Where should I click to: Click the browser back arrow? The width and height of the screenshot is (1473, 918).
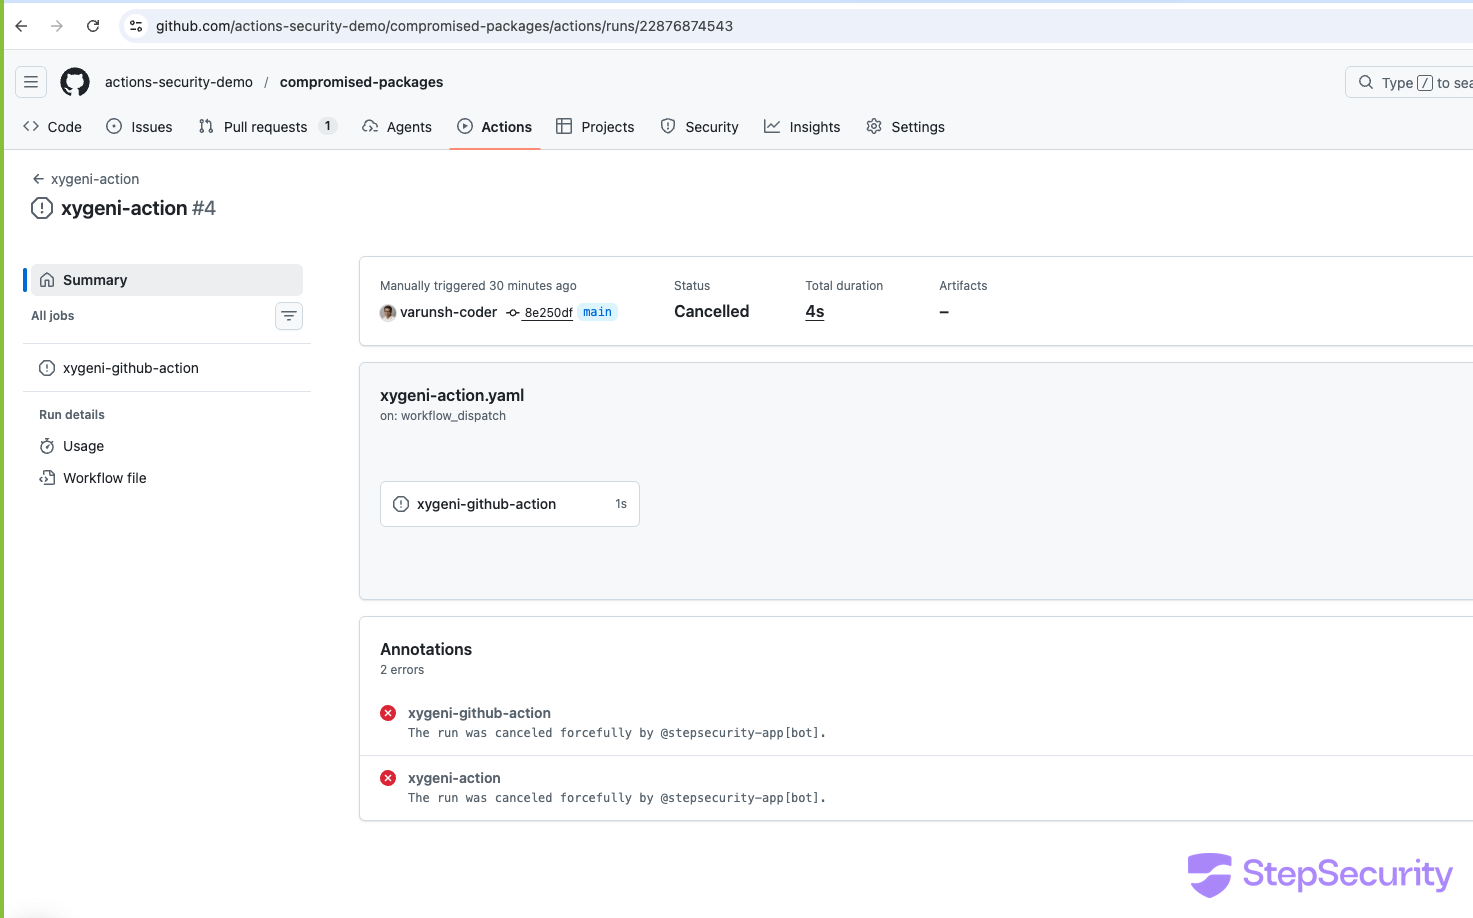point(21,26)
